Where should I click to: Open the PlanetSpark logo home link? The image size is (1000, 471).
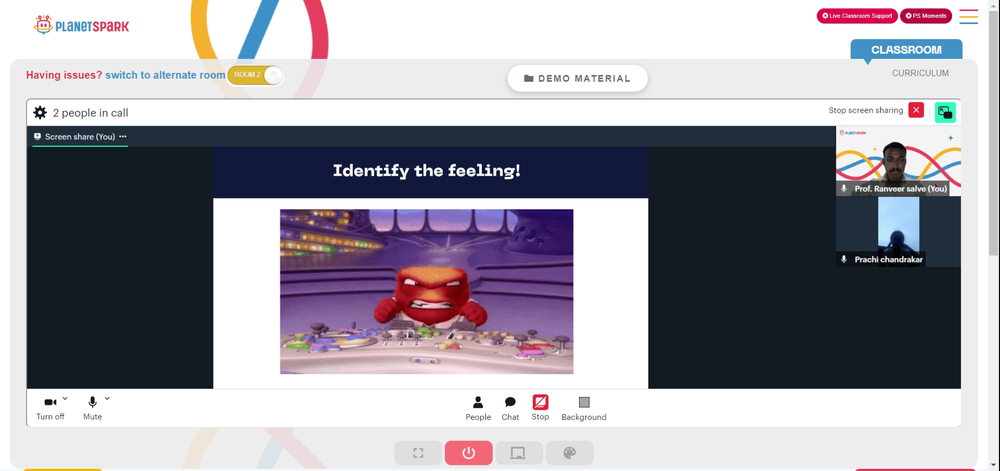(x=82, y=25)
